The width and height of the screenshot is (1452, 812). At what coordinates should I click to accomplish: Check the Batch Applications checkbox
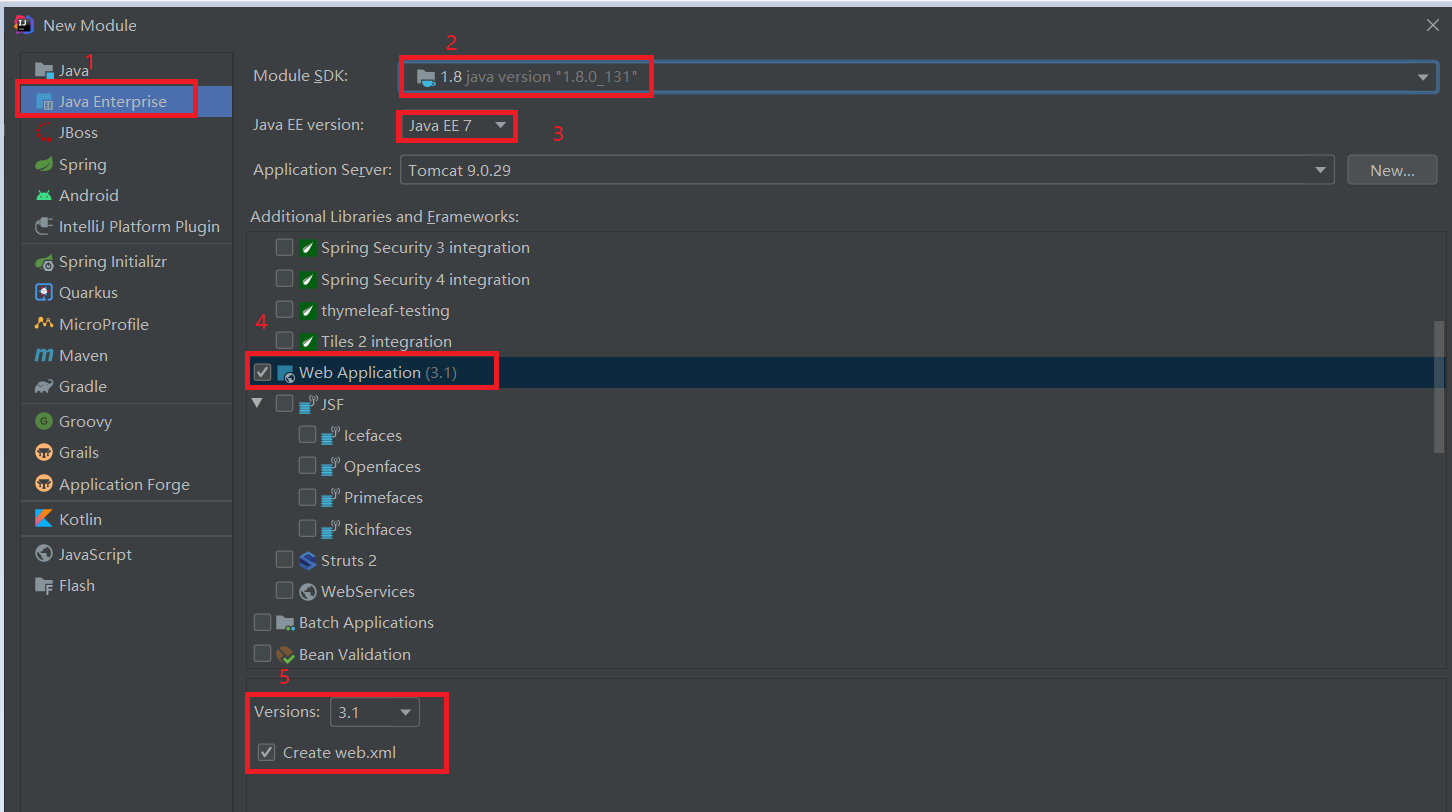(263, 622)
